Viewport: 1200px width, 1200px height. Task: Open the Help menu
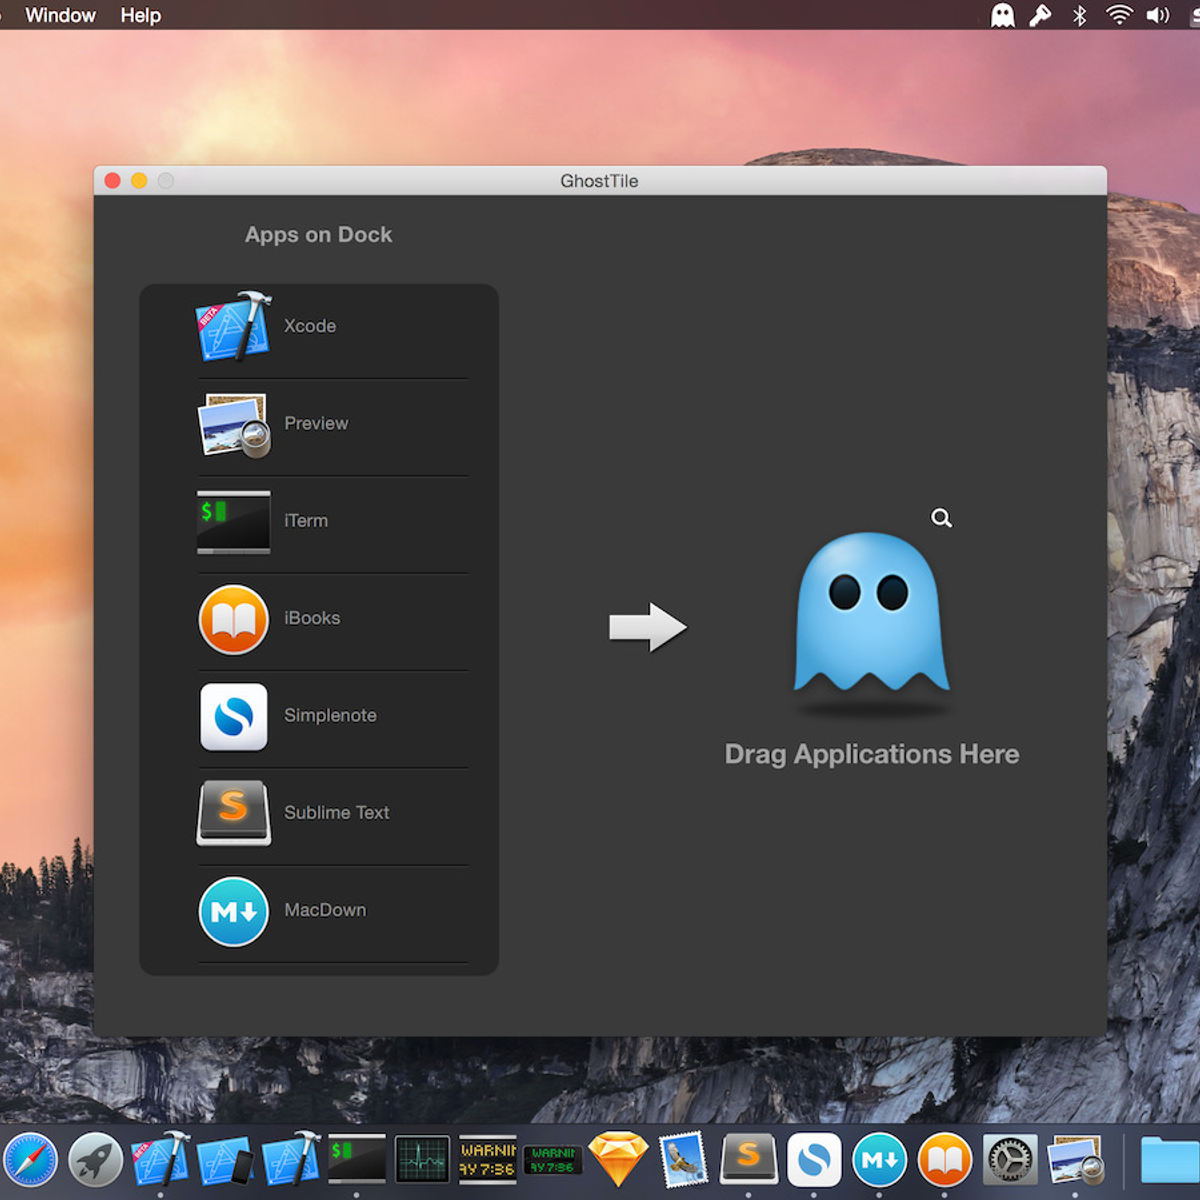click(140, 15)
